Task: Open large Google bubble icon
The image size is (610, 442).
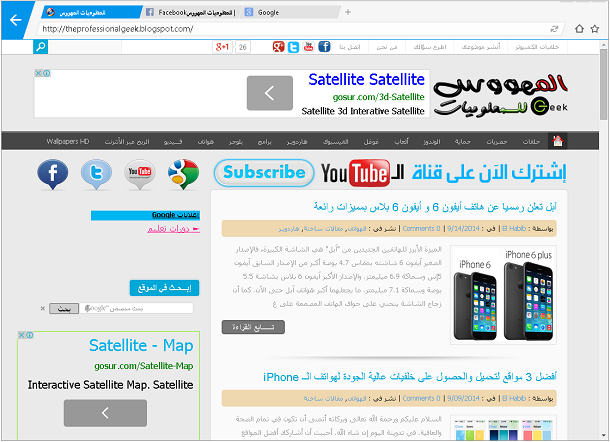Action: click(x=183, y=174)
